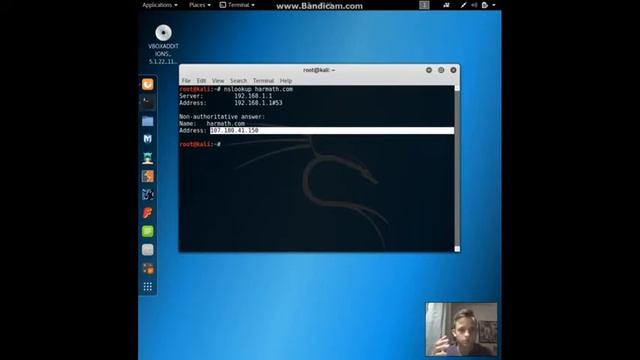This screenshot has height=360, width=640.
Task: Launch Armitage from the dock
Action: click(x=148, y=158)
